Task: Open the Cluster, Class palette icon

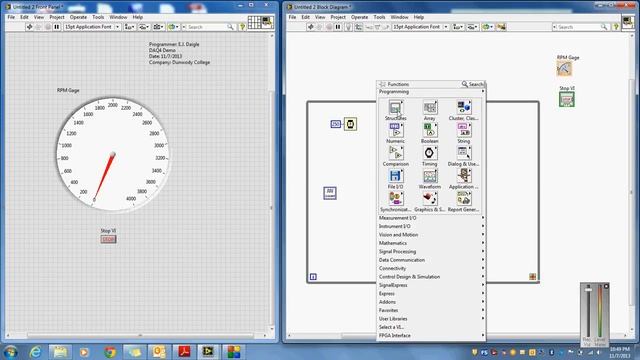Action: tap(464, 108)
